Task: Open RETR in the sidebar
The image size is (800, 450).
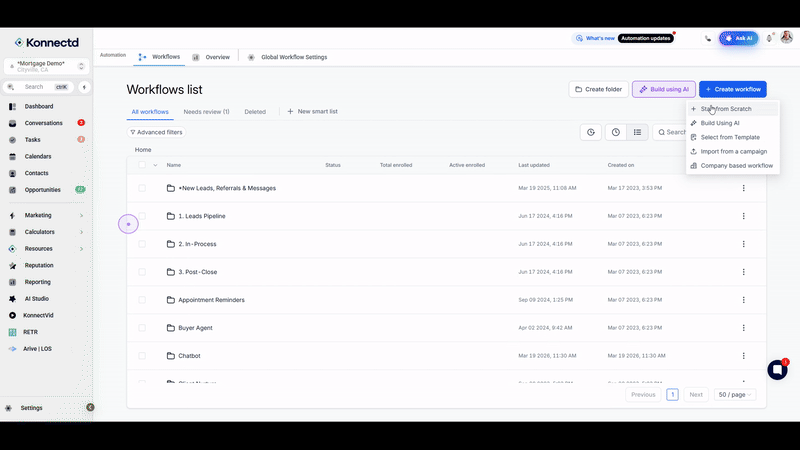Action: coord(30,332)
